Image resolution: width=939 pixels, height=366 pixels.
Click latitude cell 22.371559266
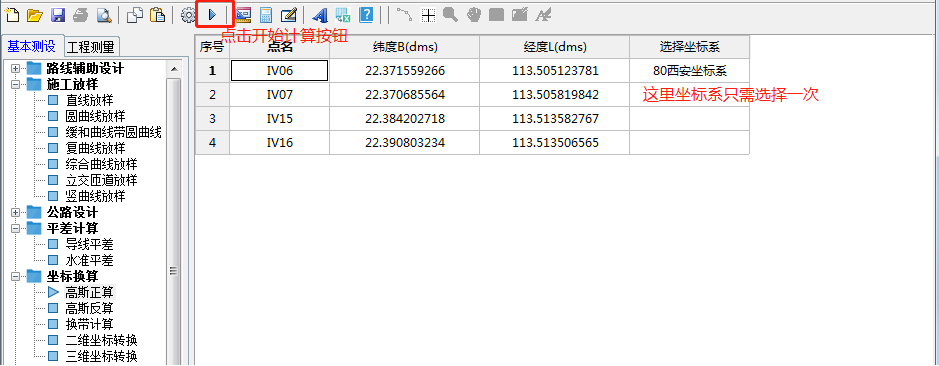click(x=404, y=71)
